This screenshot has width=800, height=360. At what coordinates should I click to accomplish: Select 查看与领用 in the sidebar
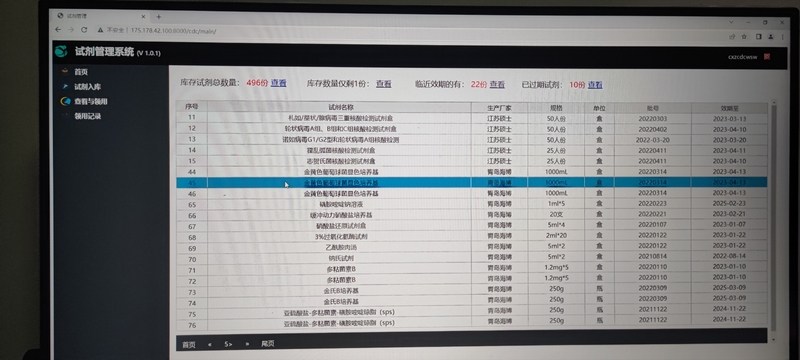point(90,101)
